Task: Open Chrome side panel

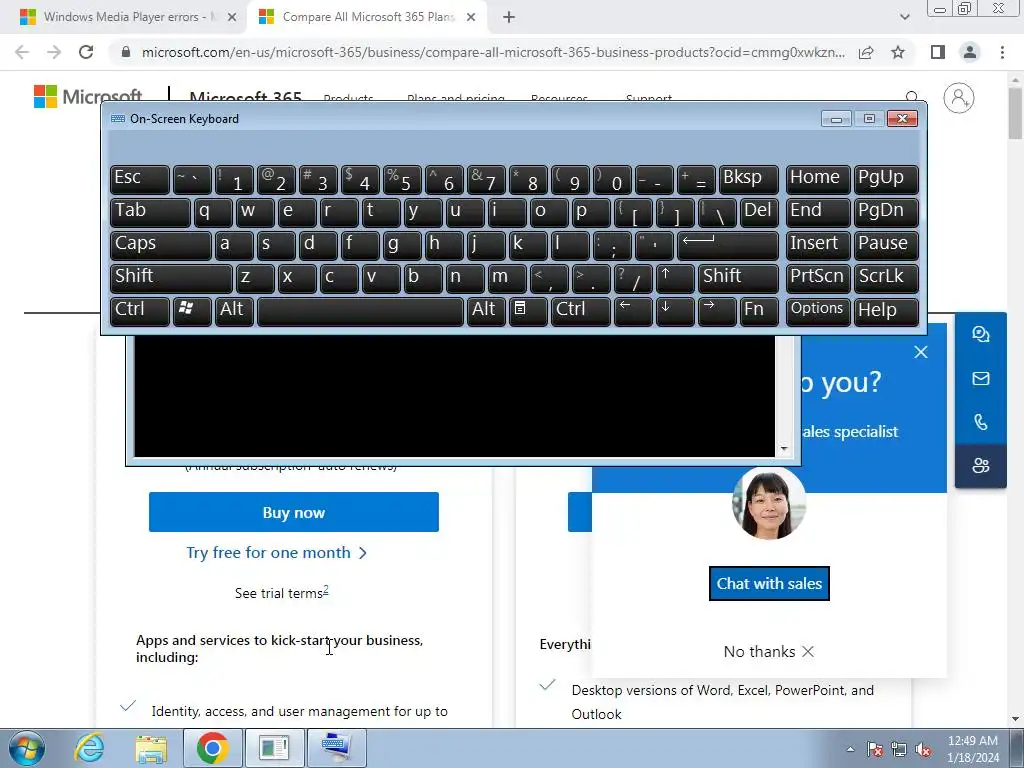Action: click(x=938, y=52)
